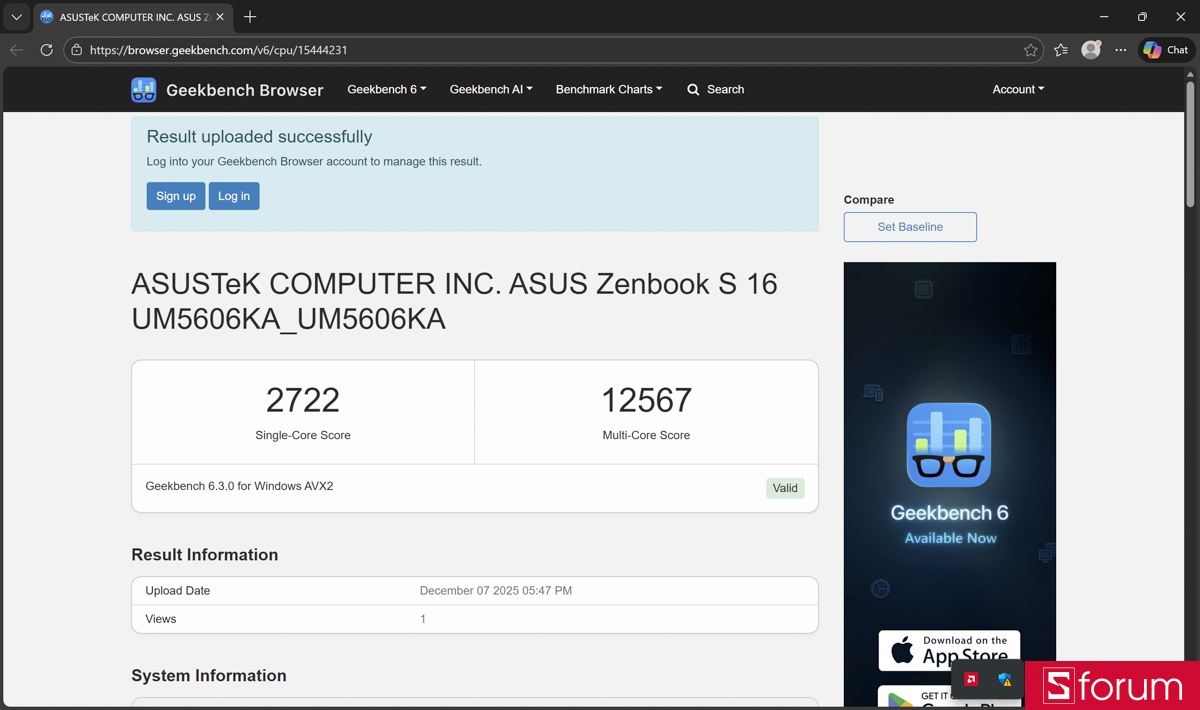The image size is (1200, 710).
Task: Refresh the Geekbench result page
Action: click(46, 49)
